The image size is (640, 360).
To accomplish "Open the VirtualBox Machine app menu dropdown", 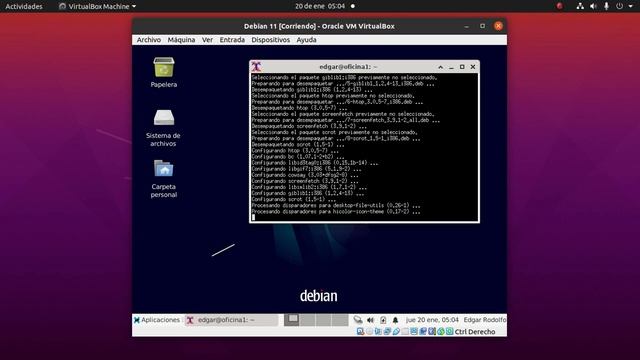I will coord(98,6).
